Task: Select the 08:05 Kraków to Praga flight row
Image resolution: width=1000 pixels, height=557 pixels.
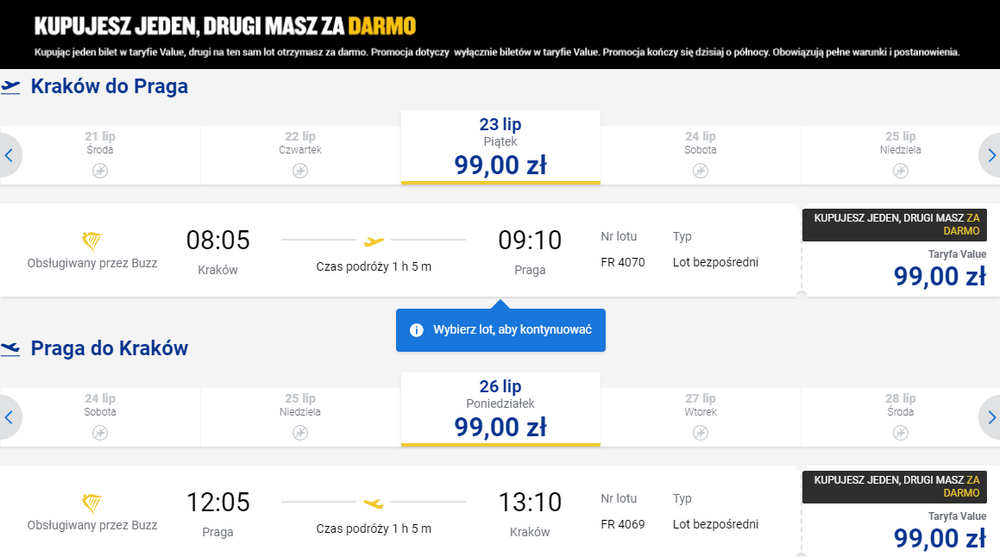Action: coord(399,250)
